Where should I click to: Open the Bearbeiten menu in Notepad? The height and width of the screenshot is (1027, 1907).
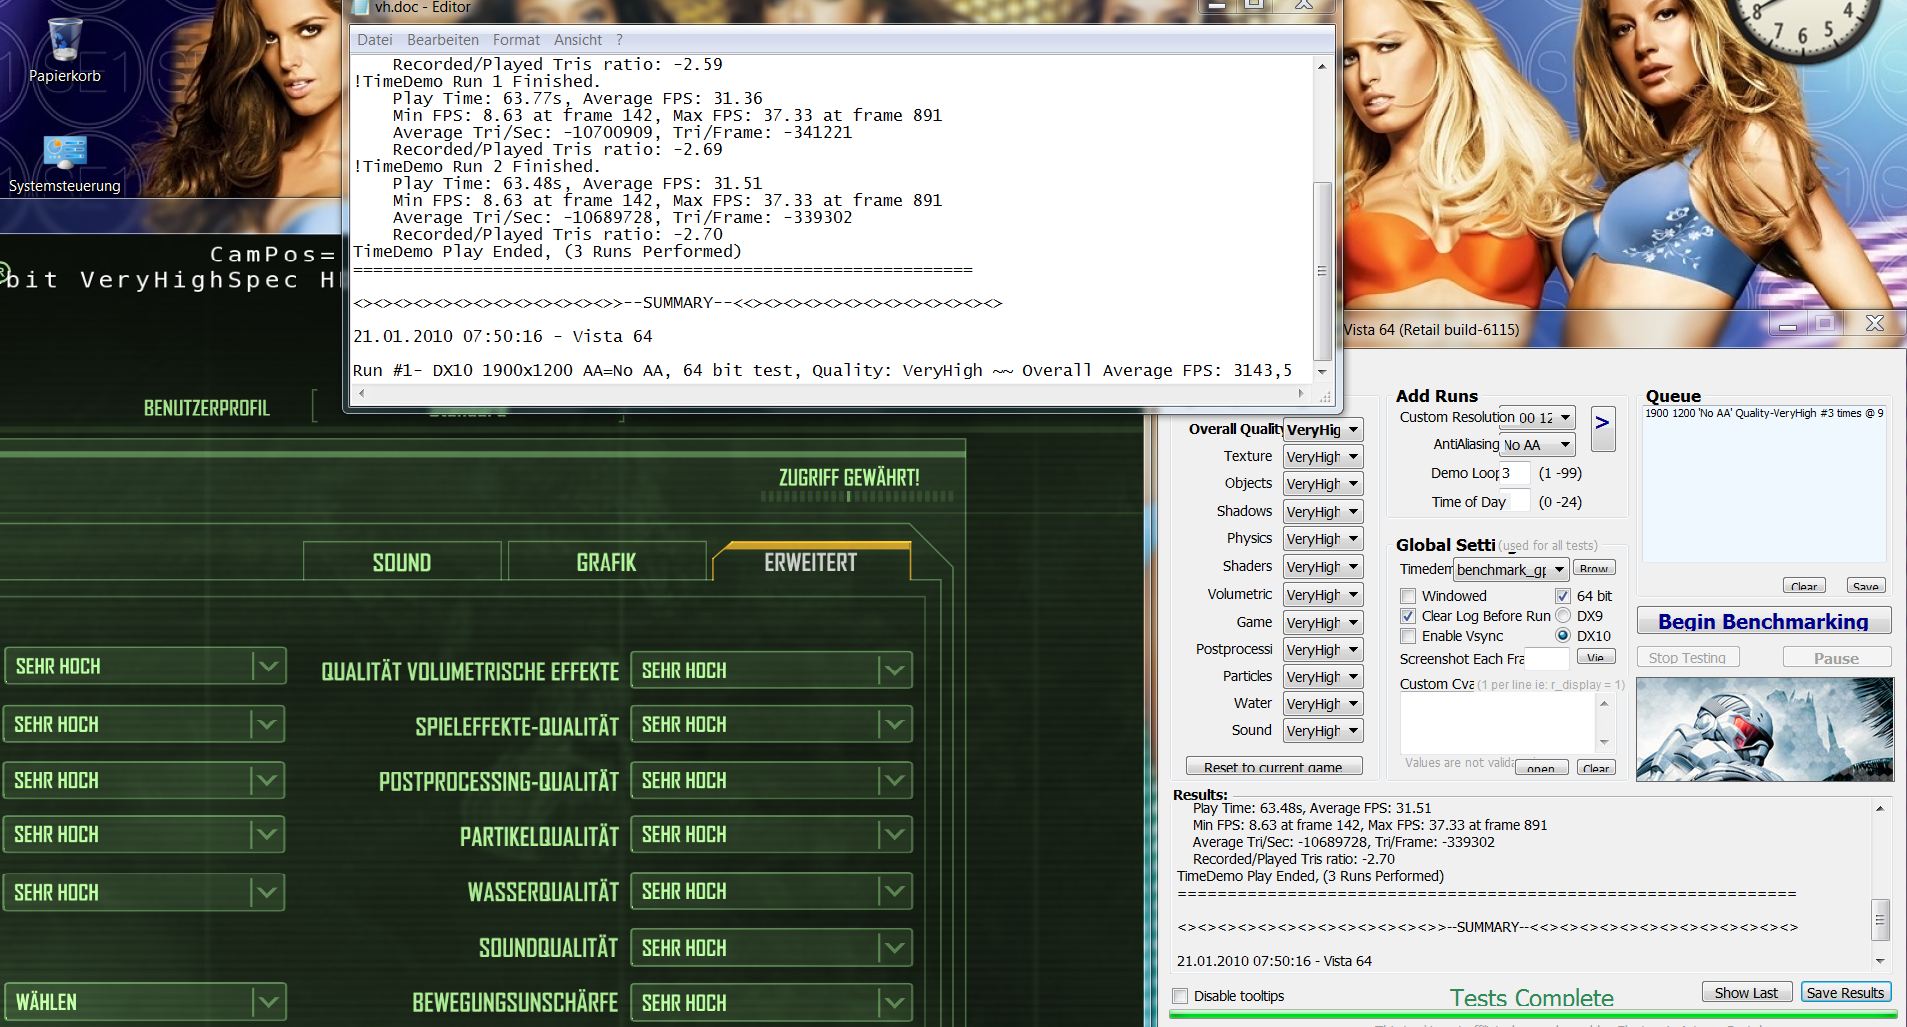pyautogui.click(x=442, y=40)
